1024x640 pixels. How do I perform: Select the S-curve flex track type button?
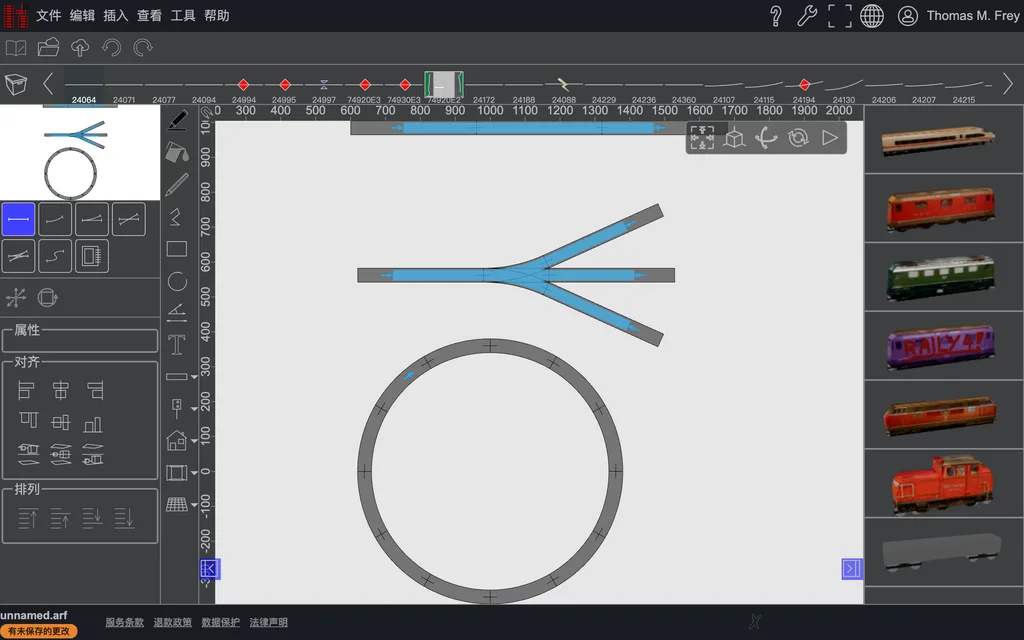click(x=55, y=256)
